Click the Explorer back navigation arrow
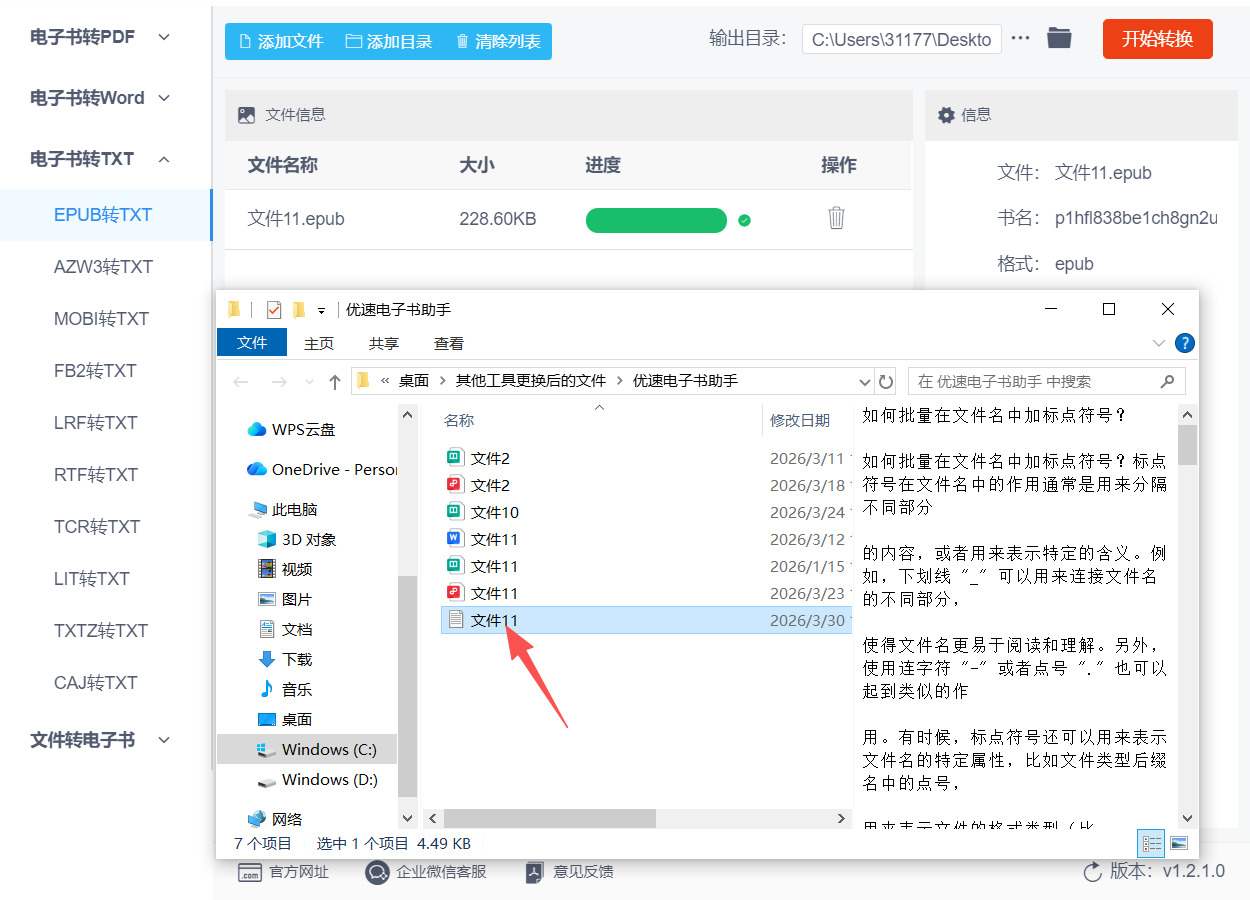 click(x=241, y=381)
